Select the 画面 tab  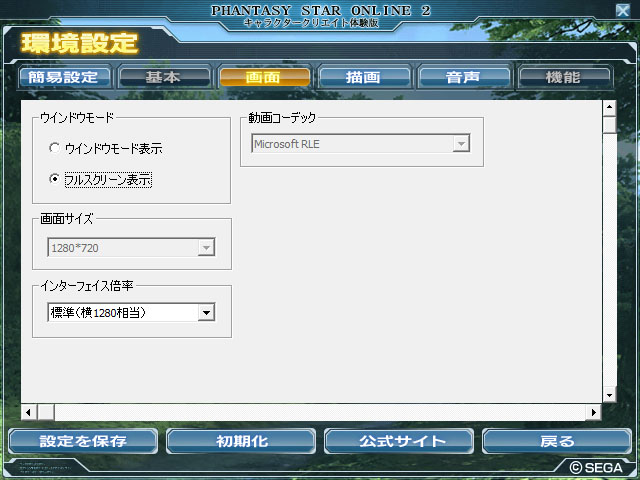point(264,77)
